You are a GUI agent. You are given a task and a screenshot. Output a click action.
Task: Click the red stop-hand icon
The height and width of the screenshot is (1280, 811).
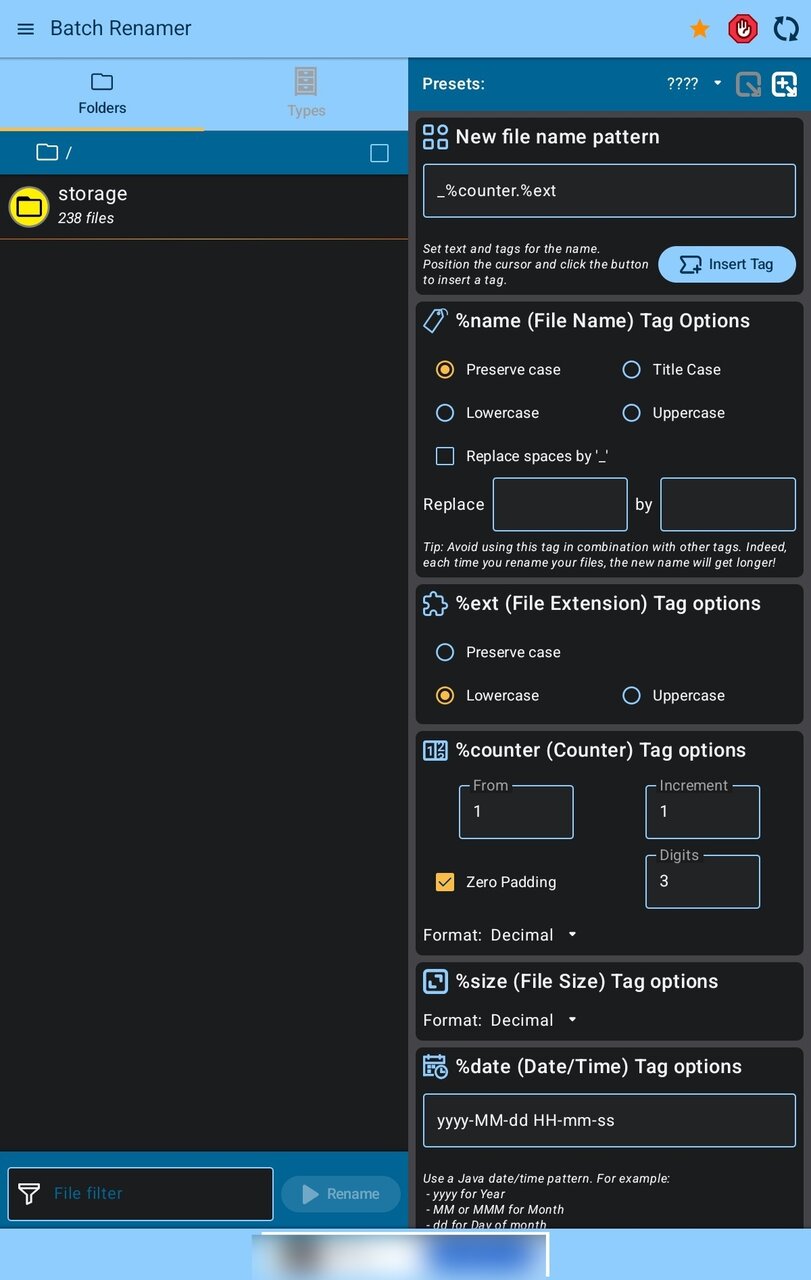(743, 29)
